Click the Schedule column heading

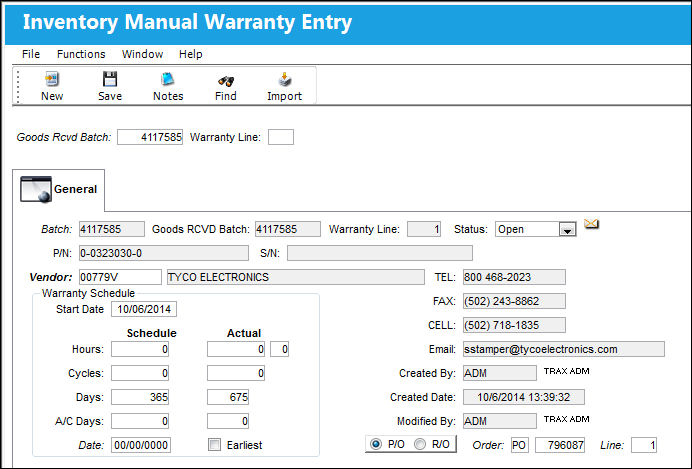(151, 333)
